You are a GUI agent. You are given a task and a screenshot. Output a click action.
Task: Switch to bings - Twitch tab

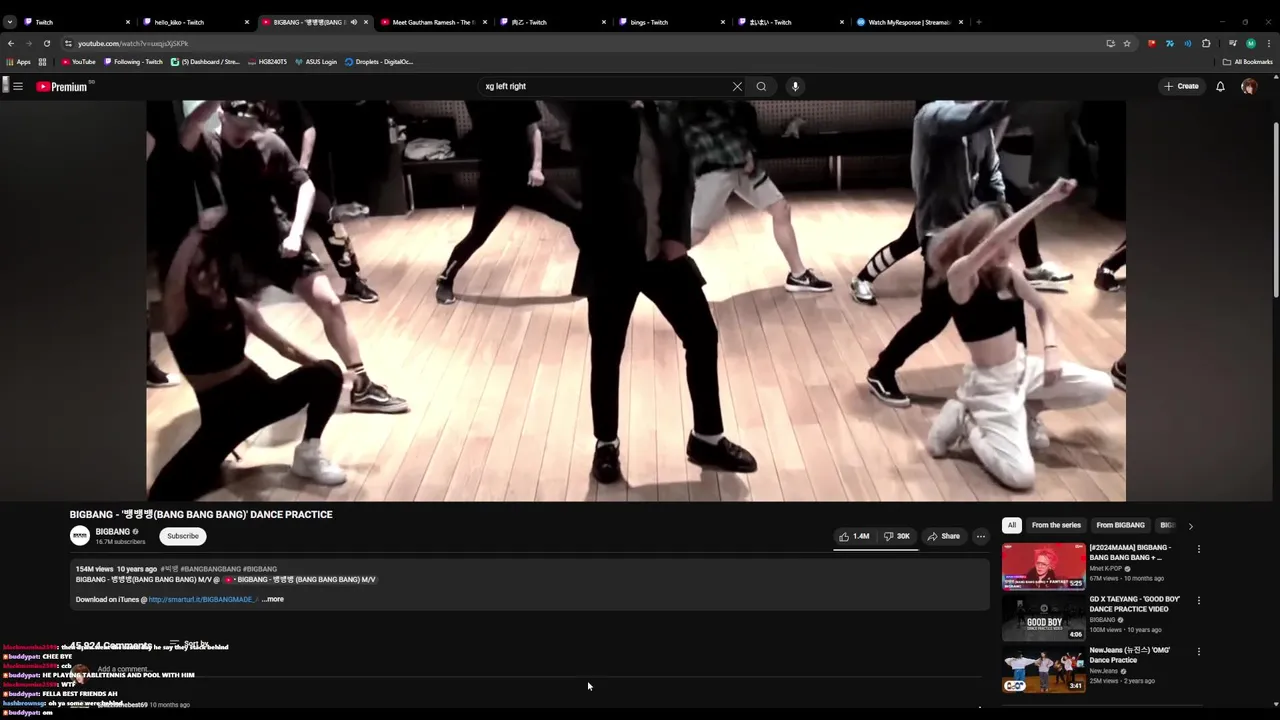(x=671, y=22)
